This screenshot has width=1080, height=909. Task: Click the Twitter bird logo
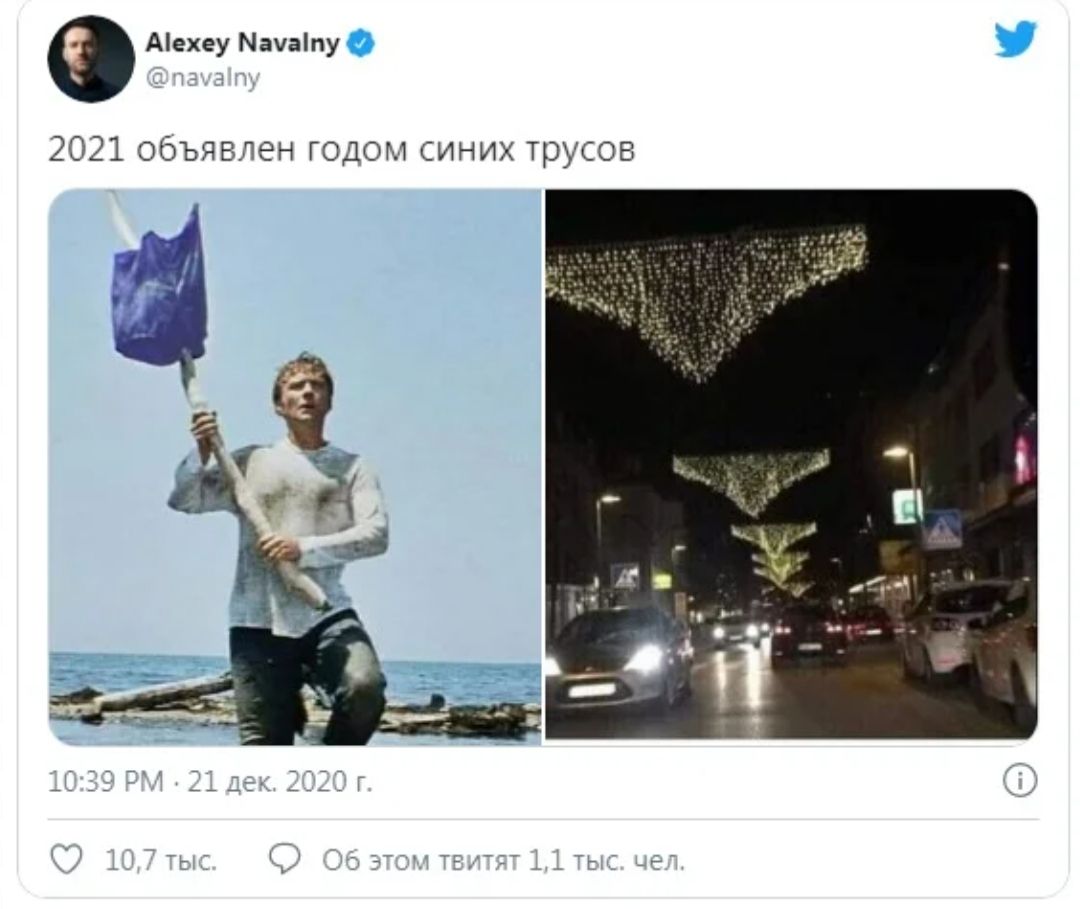(1015, 39)
